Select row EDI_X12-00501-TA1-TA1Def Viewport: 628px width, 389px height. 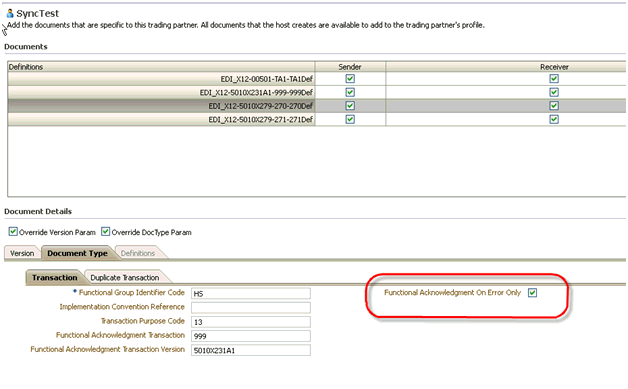pos(316,79)
